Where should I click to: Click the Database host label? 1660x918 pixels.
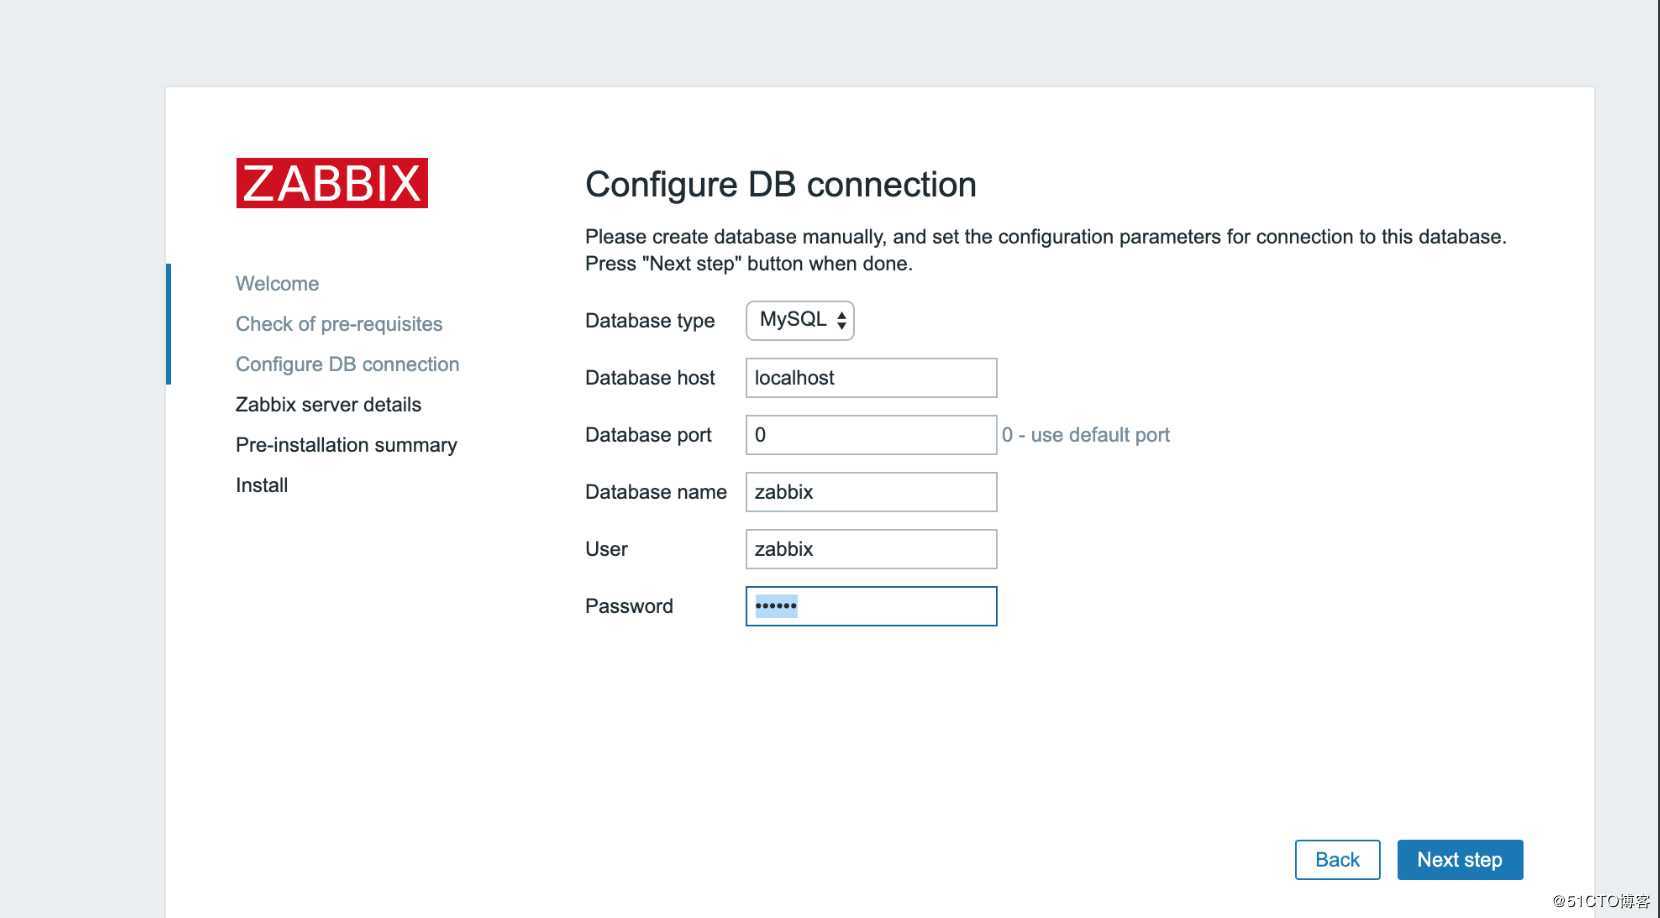(x=650, y=378)
